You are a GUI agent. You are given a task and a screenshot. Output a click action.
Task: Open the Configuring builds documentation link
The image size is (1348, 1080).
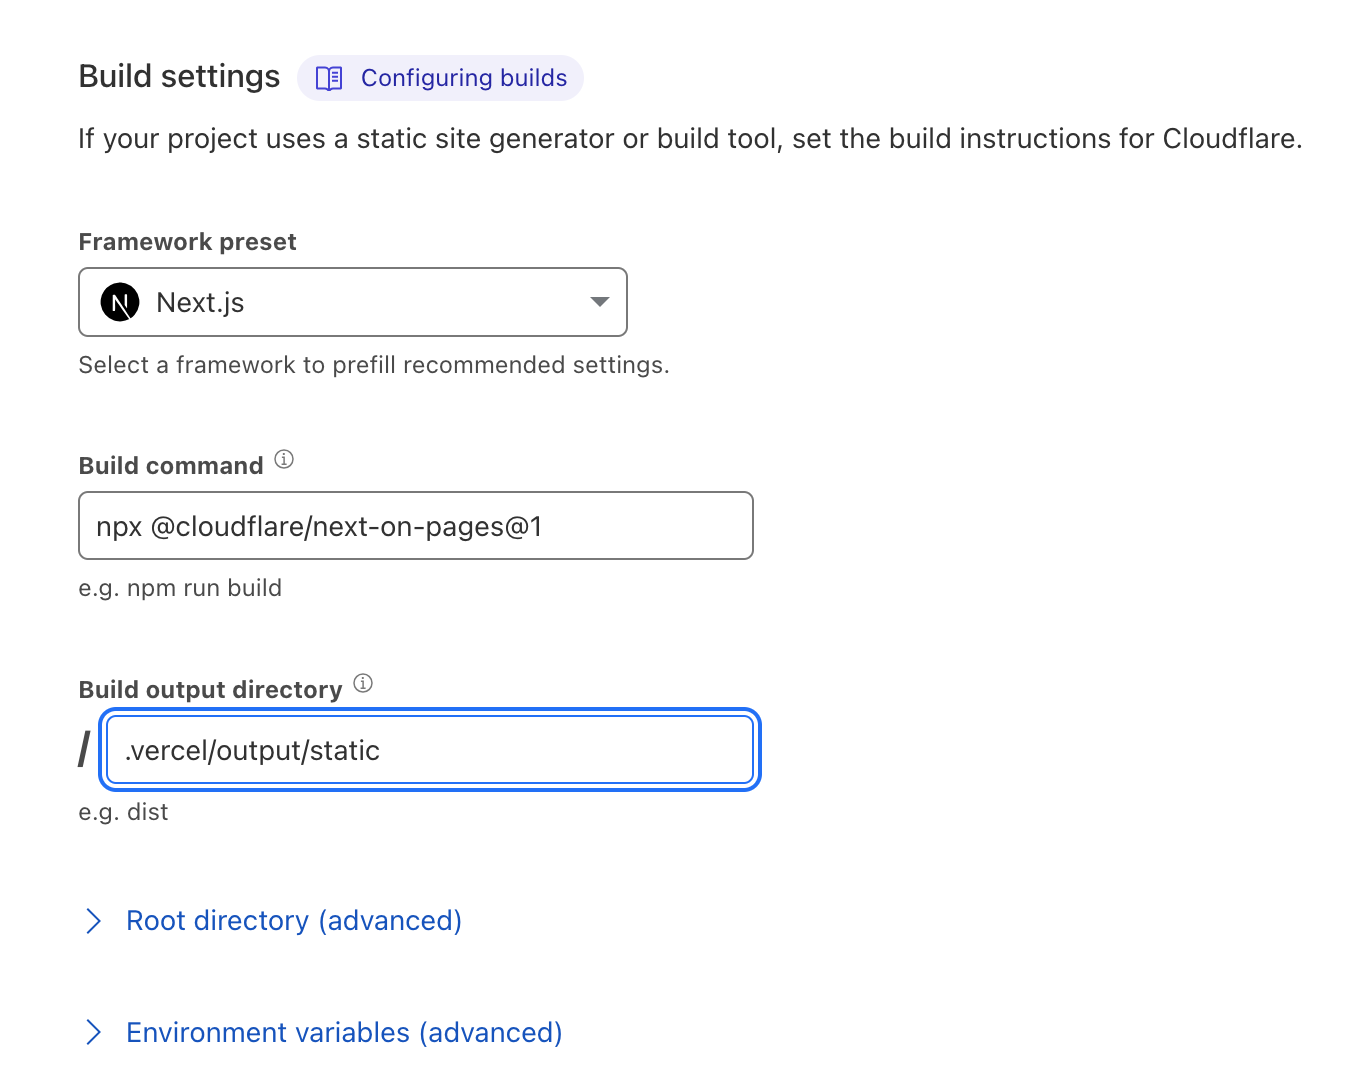pyautogui.click(x=463, y=78)
